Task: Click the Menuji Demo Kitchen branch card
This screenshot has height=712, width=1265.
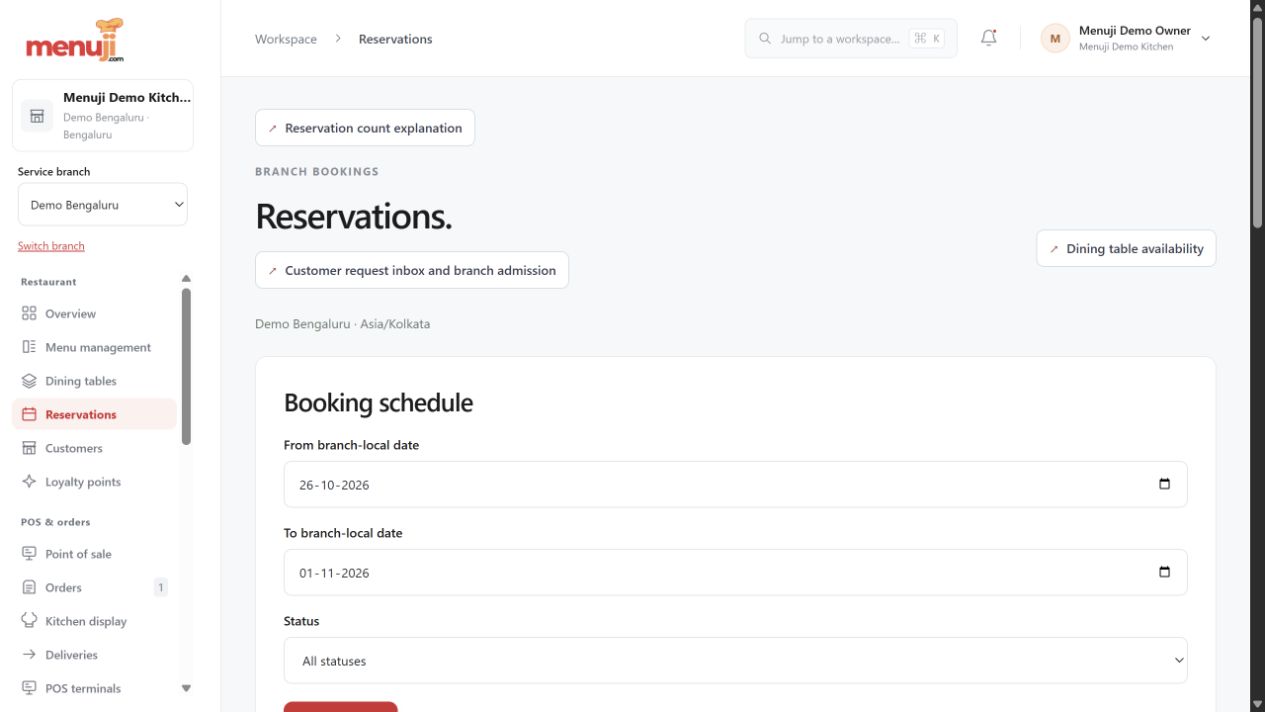Action: tap(103, 116)
